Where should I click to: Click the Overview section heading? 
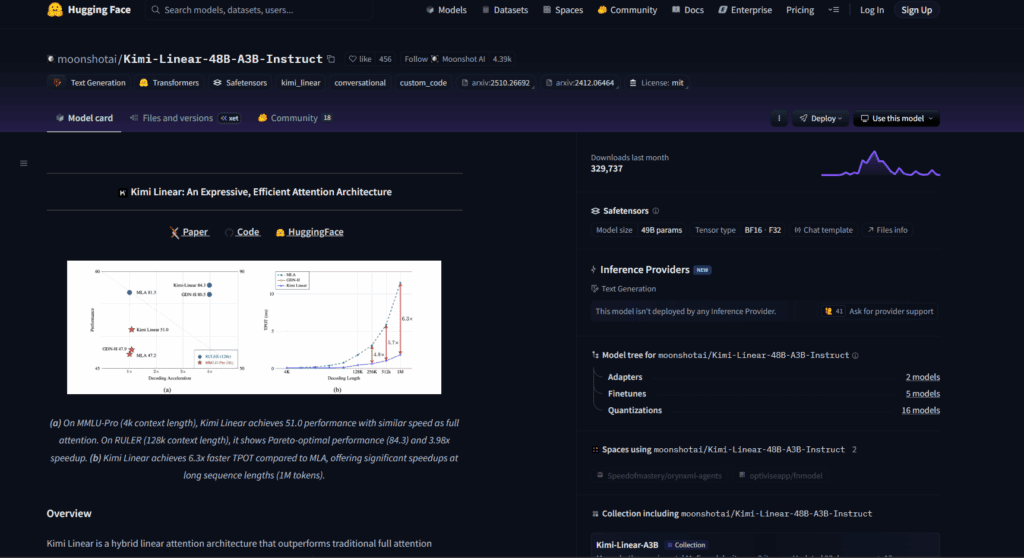pyautogui.click(x=69, y=514)
